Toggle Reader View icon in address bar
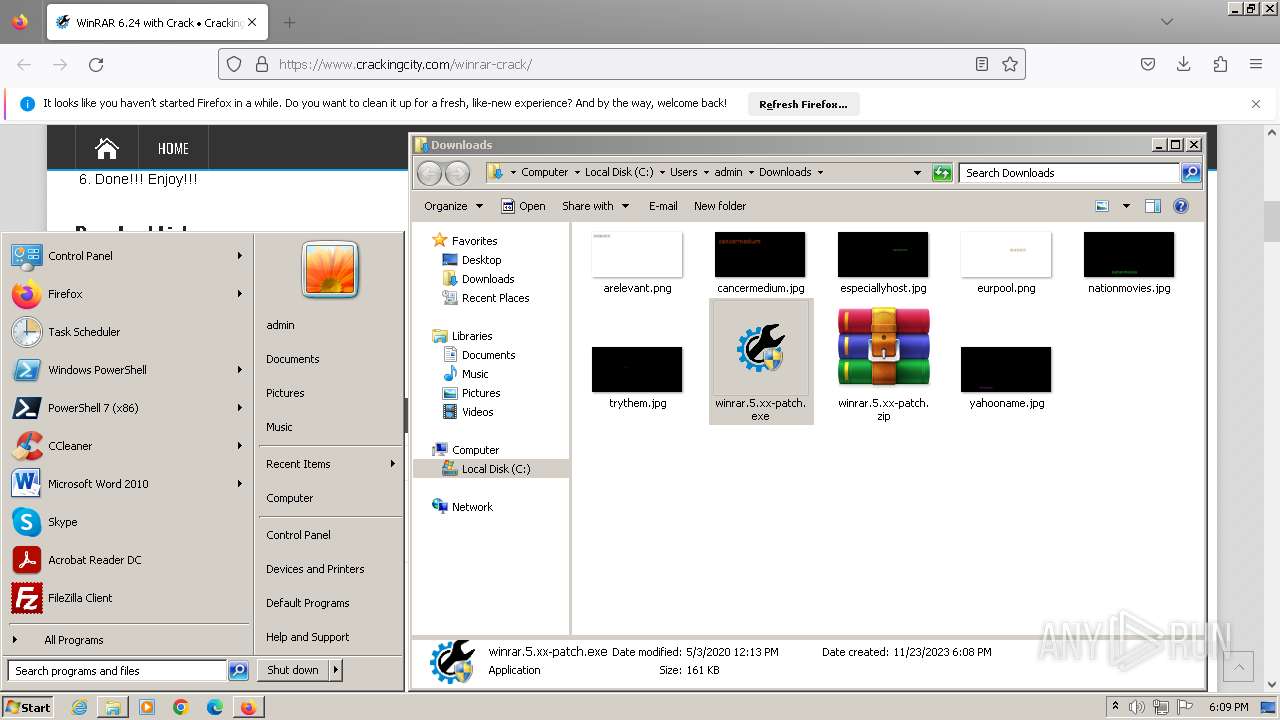This screenshot has width=1280, height=720. point(982,64)
